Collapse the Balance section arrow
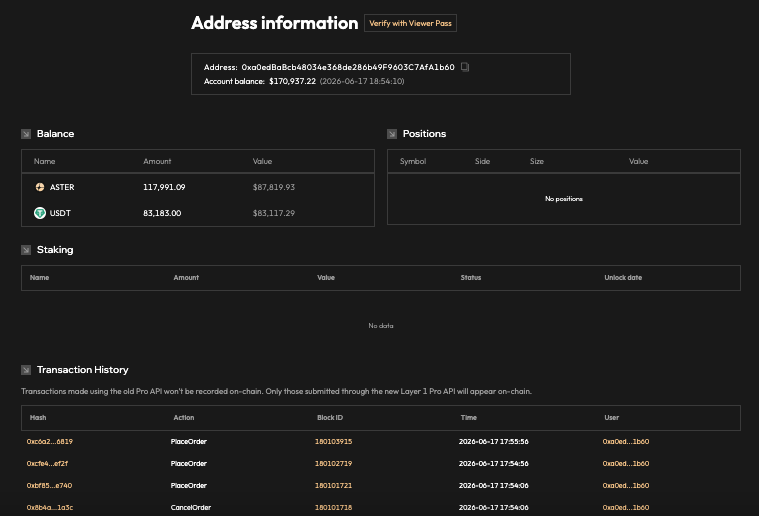This screenshot has width=759, height=516. coord(26,134)
